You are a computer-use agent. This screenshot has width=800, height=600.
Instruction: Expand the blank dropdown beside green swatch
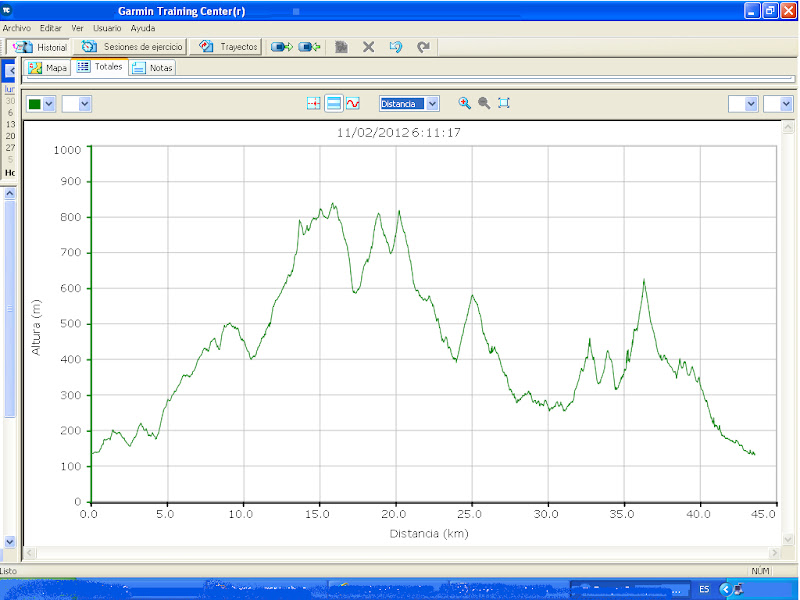(x=85, y=104)
